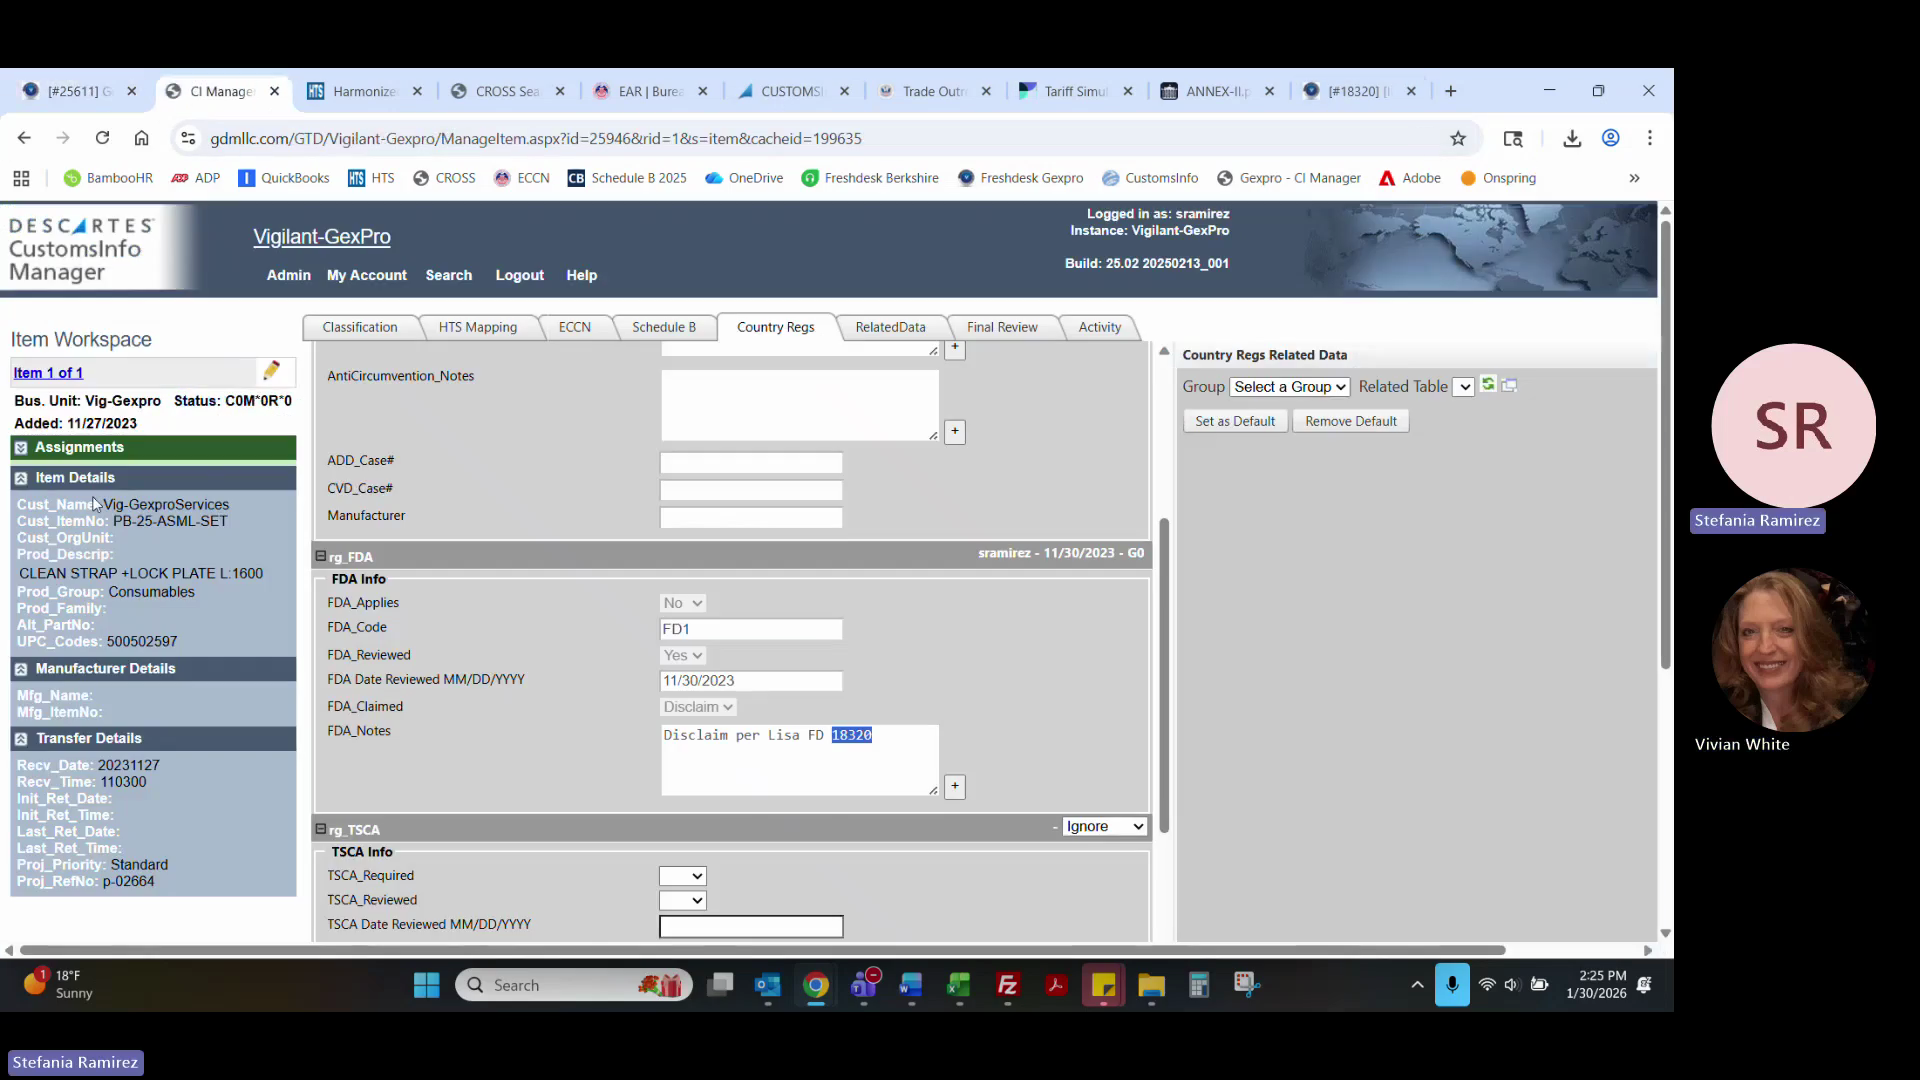Collapse the Item Details panel
The image size is (1920, 1080).
(21, 478)
